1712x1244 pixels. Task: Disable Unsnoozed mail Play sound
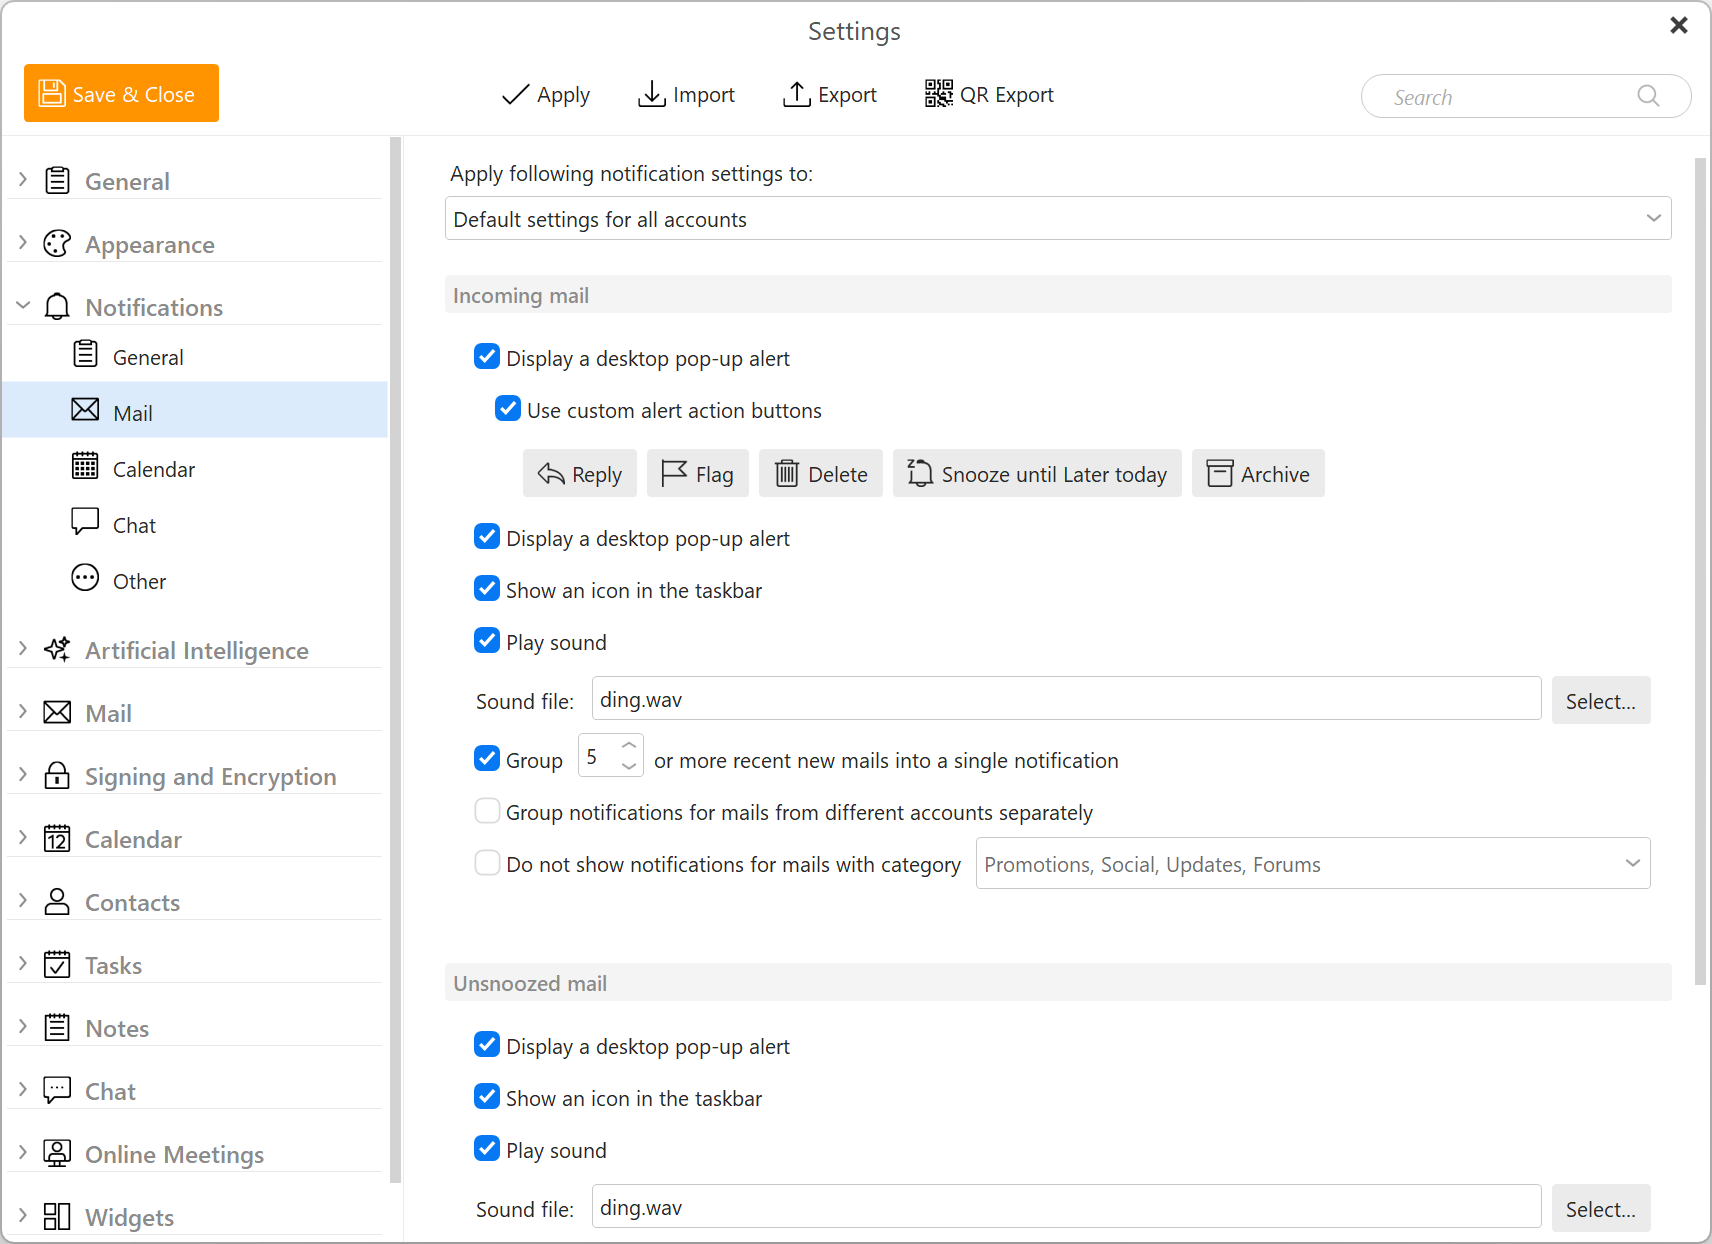point(487,1149)
